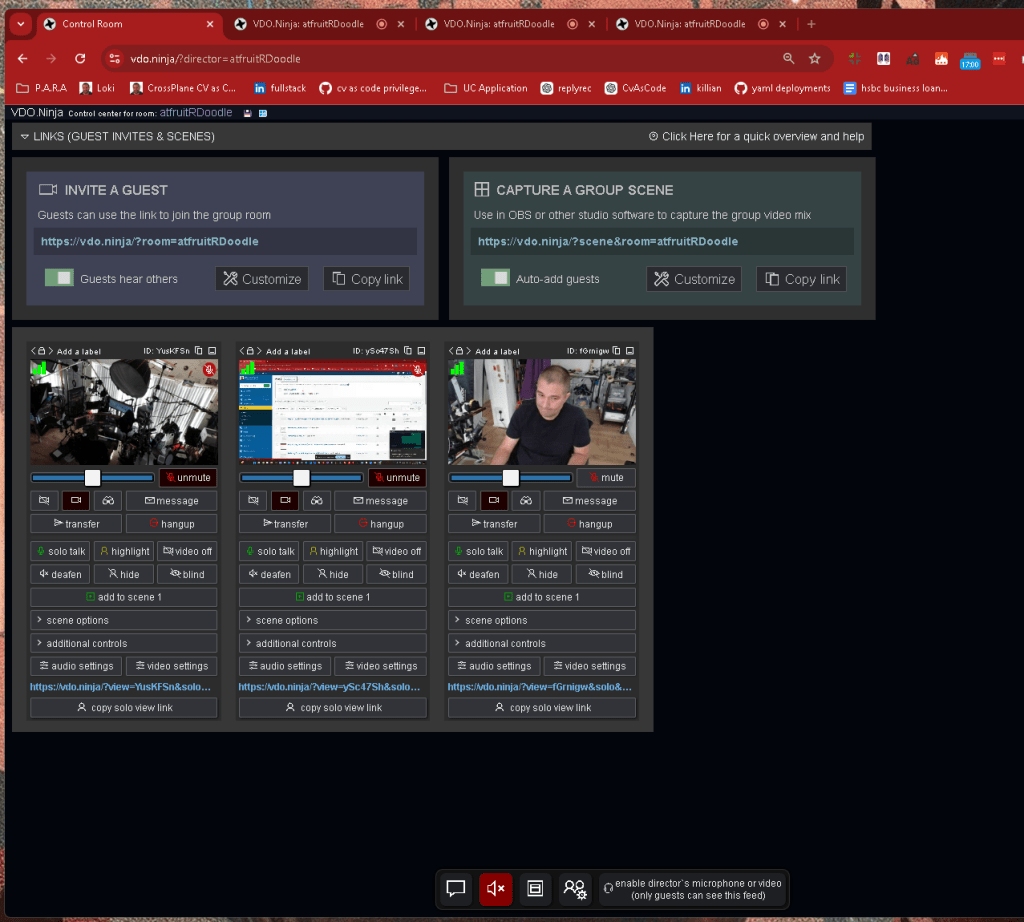The height and width of the screenshot is (922, 1024).
Task: Click red camera record icon for YusKFSn
Action: [x=76, y=501]
